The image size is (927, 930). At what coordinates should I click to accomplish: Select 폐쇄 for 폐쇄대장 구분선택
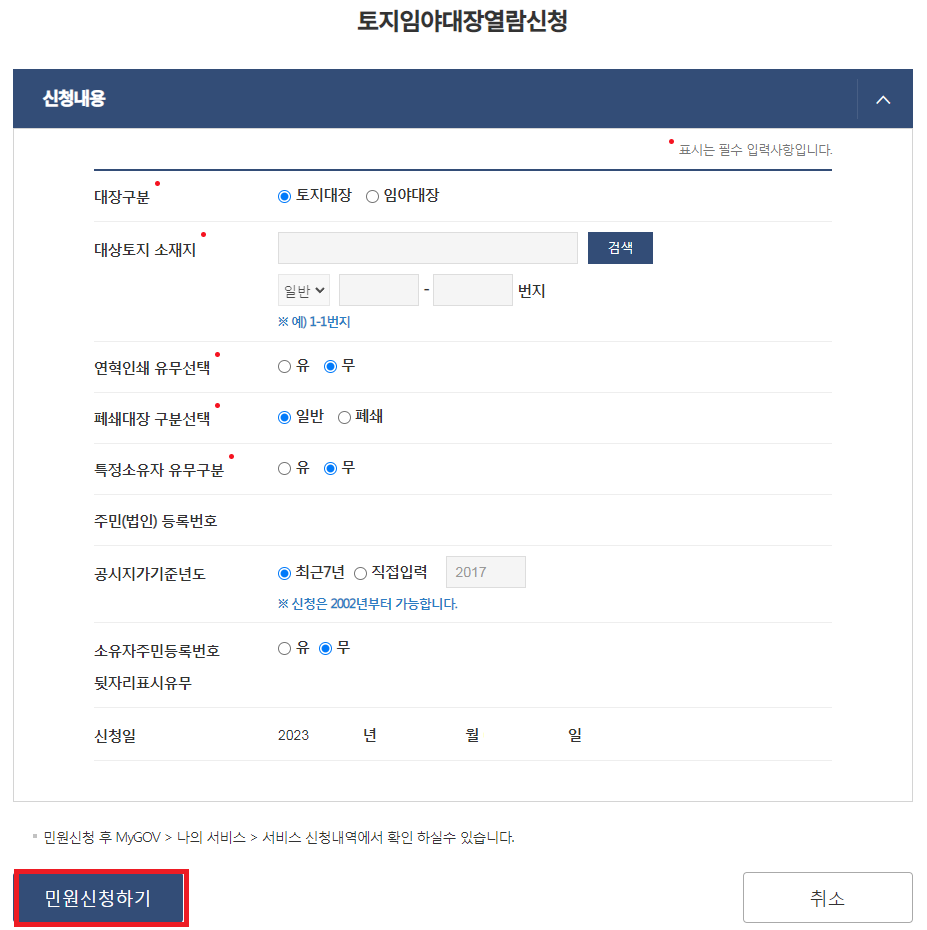(x=344, y=418)
